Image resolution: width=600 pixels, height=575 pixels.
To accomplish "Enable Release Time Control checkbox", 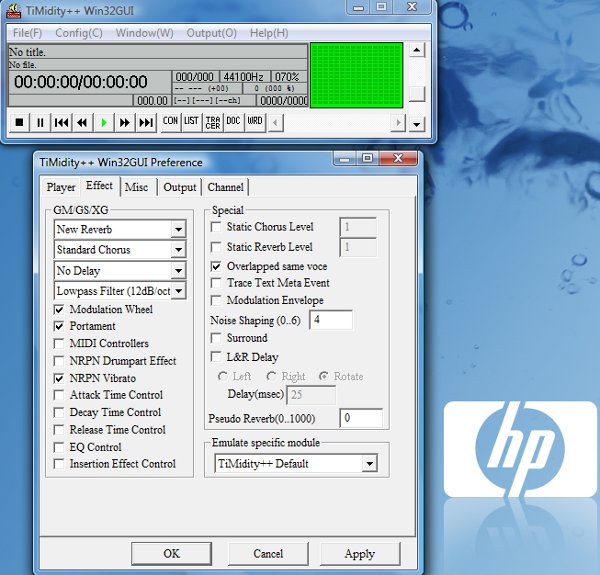I will [59, 430].
